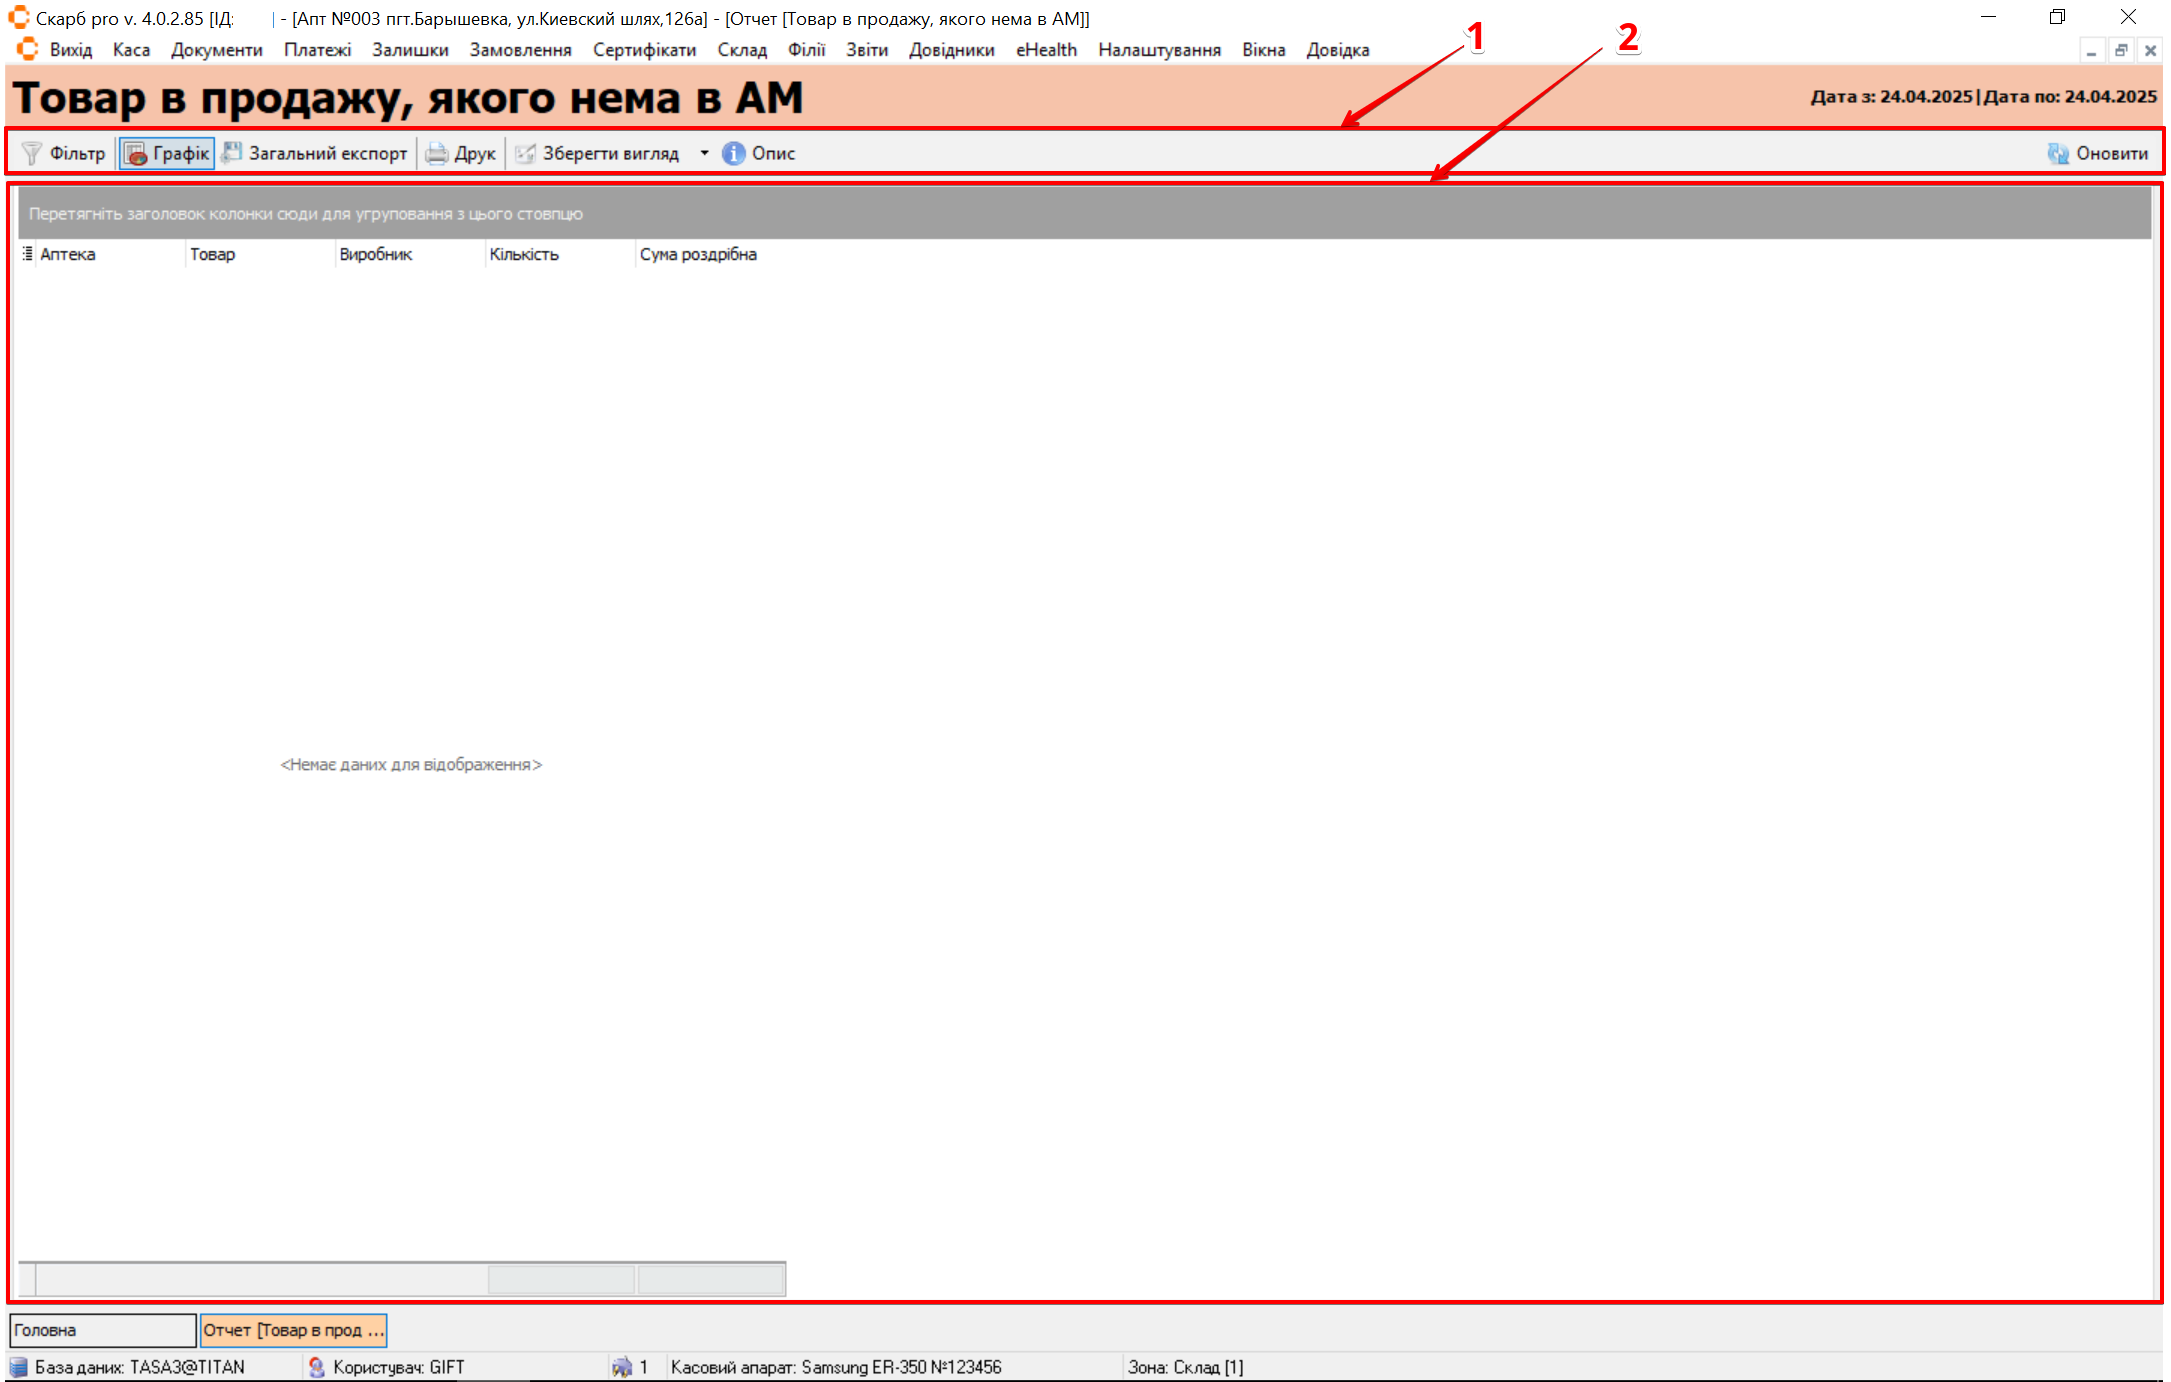Screen dimensions: 2171x1382
Task: Expand the Зберегти вигляд dropdown arrow
Action: (x=704, y=153)
